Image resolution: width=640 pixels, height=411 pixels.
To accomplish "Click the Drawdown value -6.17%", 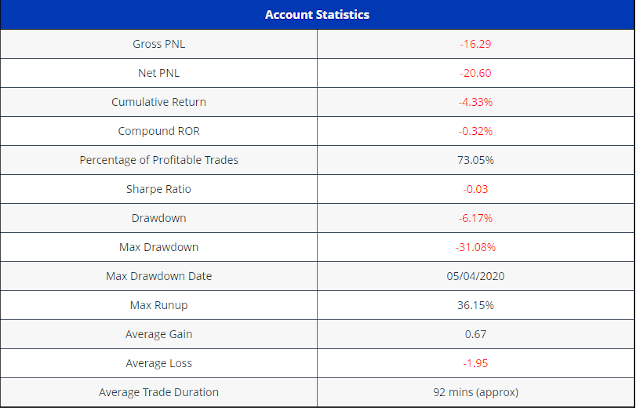I will click(x=475, y=218).
